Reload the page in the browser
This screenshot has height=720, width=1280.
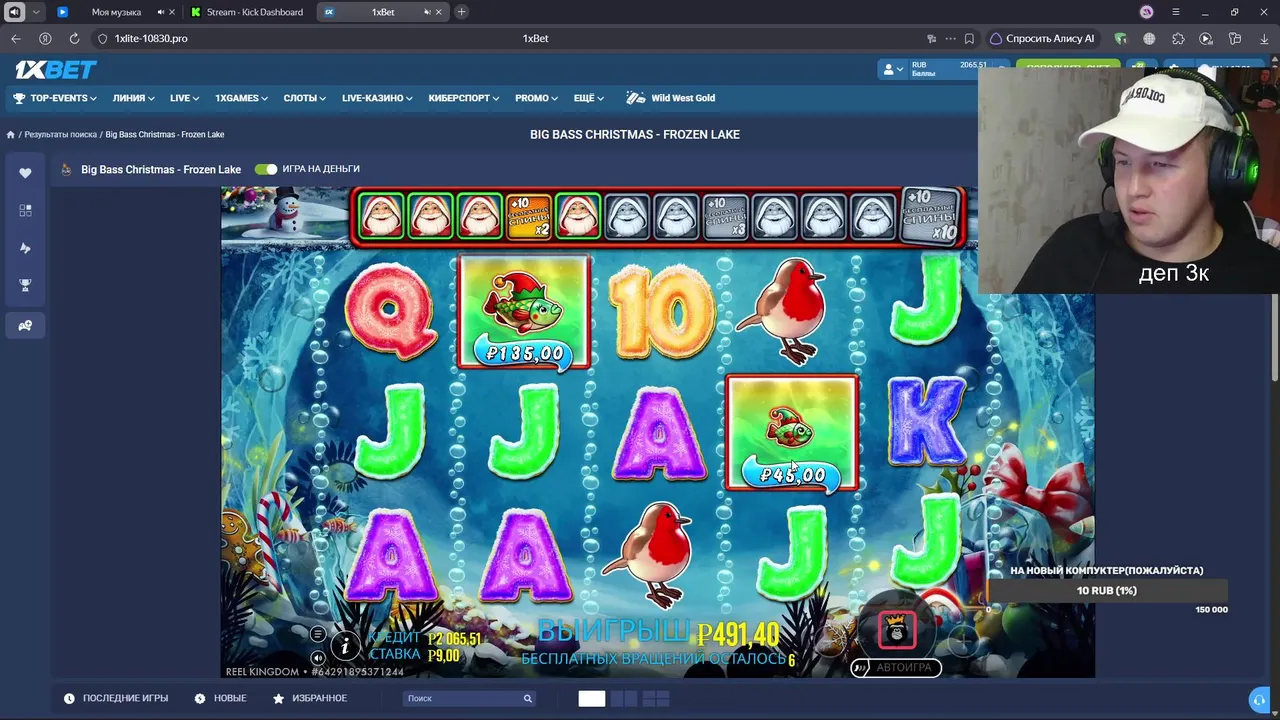[74, 39]
